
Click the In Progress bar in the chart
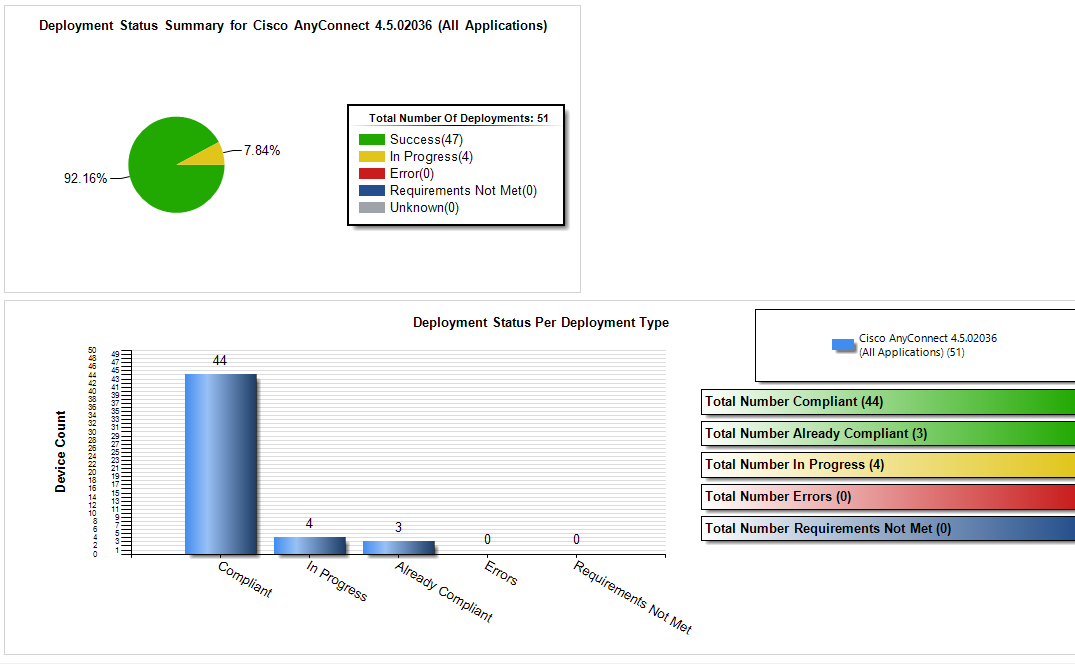click(310, 545)
